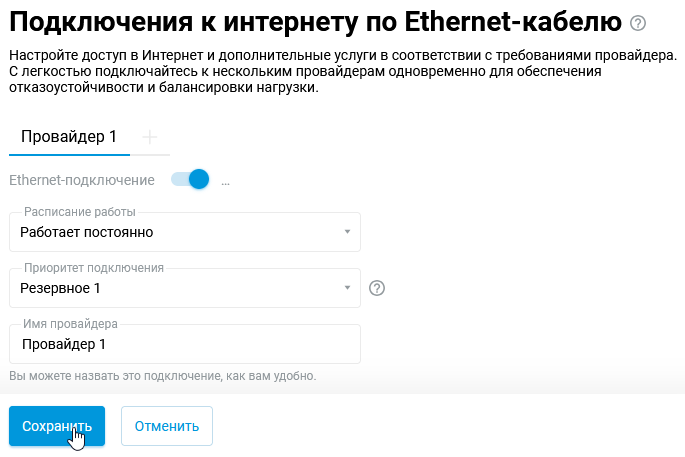The image size is (685, 457).
Task: Select the Провайдер 1 tab
Action: point(69,137)
